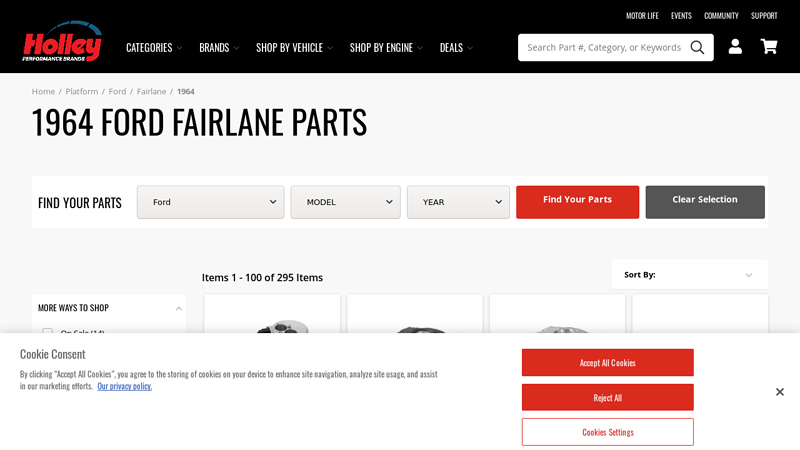Viewport: 800px width, 450px height.
Task: Focus the part search field
Action: (604, 47)
